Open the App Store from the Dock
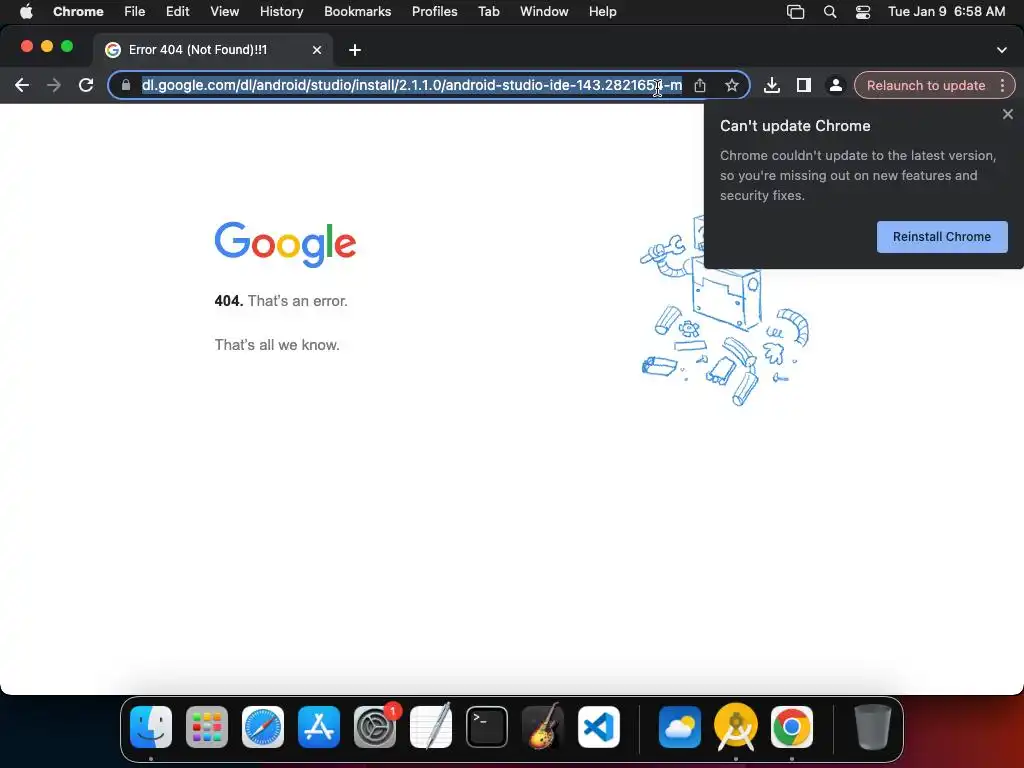 coord(319,727)
